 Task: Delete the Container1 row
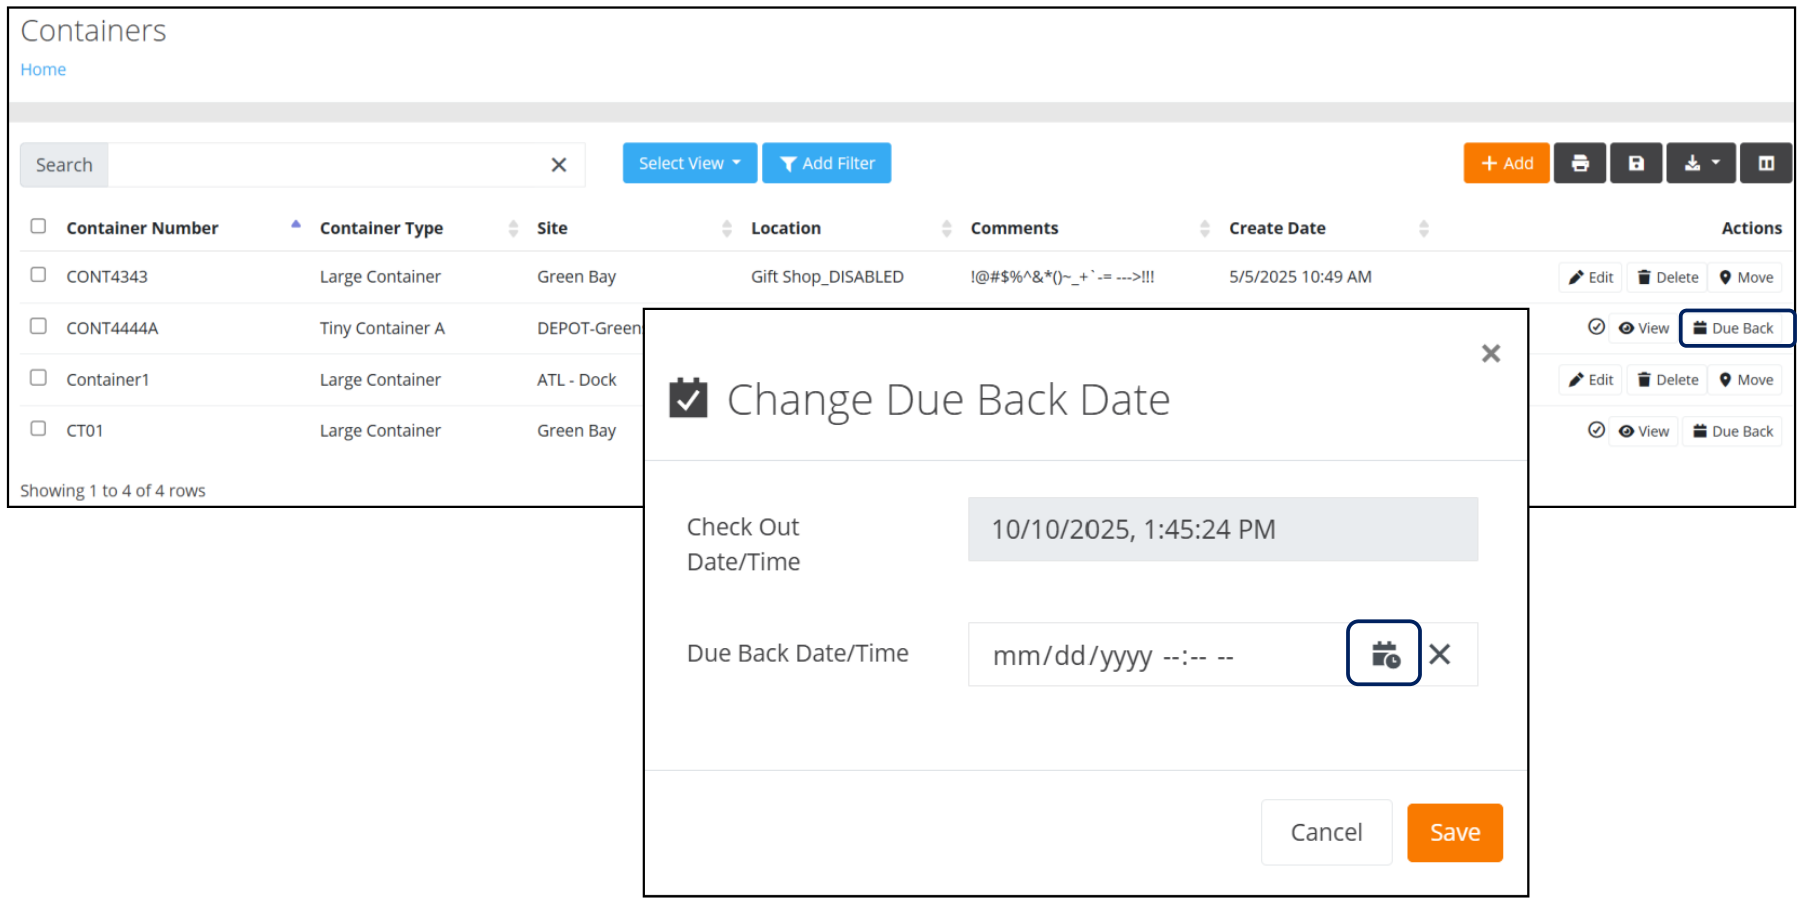coord(1668,380)
